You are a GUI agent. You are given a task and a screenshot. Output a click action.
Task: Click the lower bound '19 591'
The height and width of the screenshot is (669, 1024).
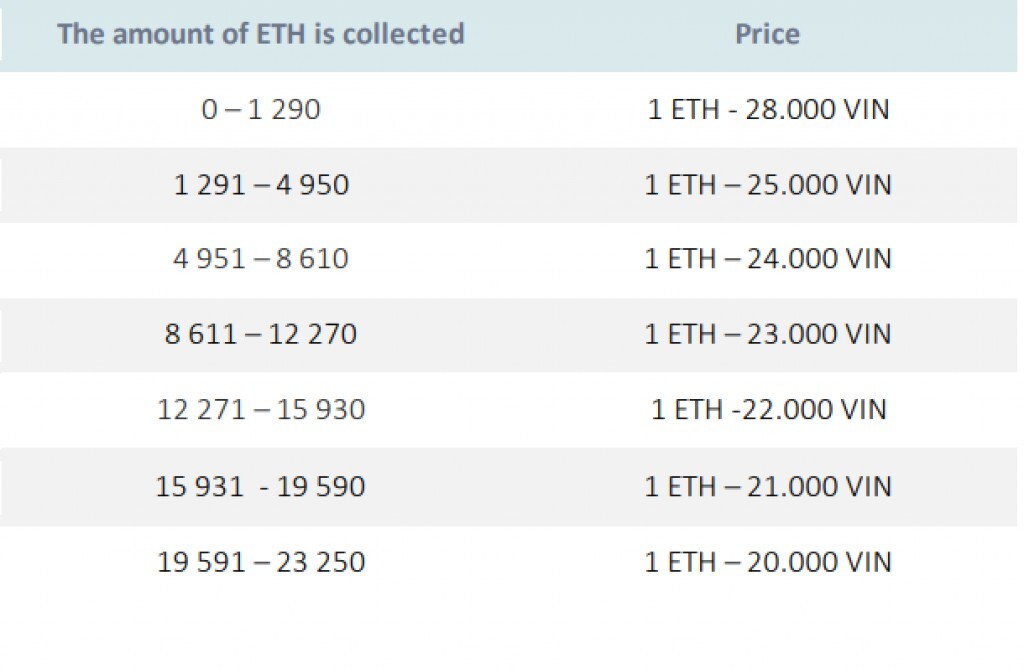pos(201,562)
